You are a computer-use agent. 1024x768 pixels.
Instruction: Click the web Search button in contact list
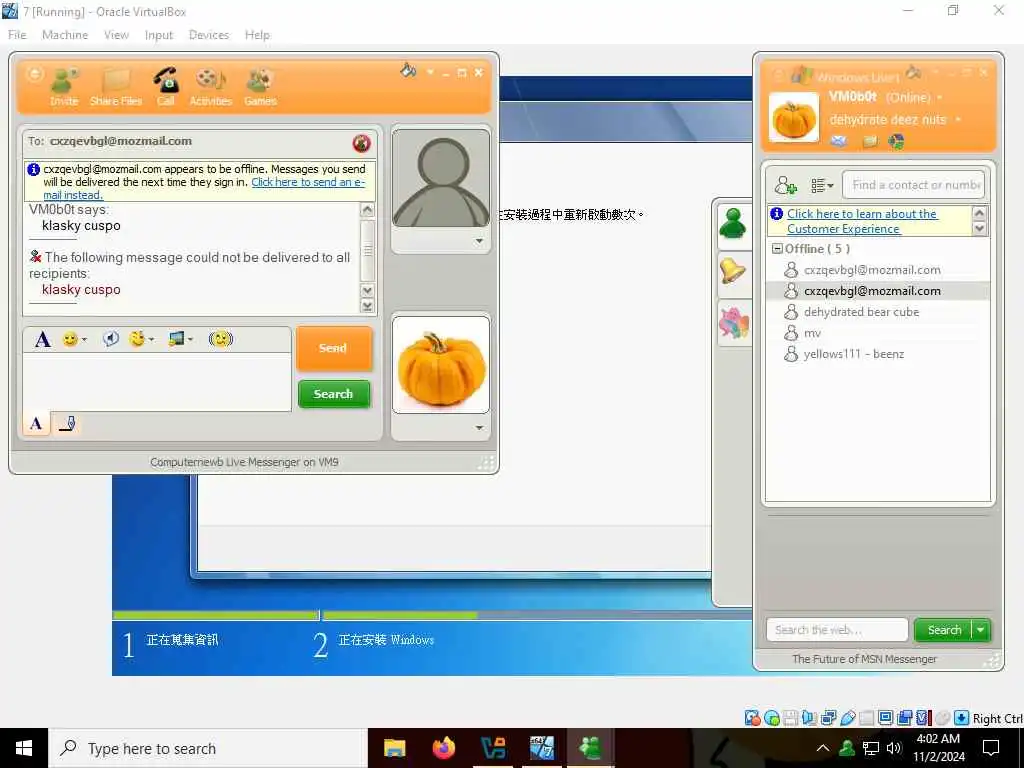click(944, 630)
